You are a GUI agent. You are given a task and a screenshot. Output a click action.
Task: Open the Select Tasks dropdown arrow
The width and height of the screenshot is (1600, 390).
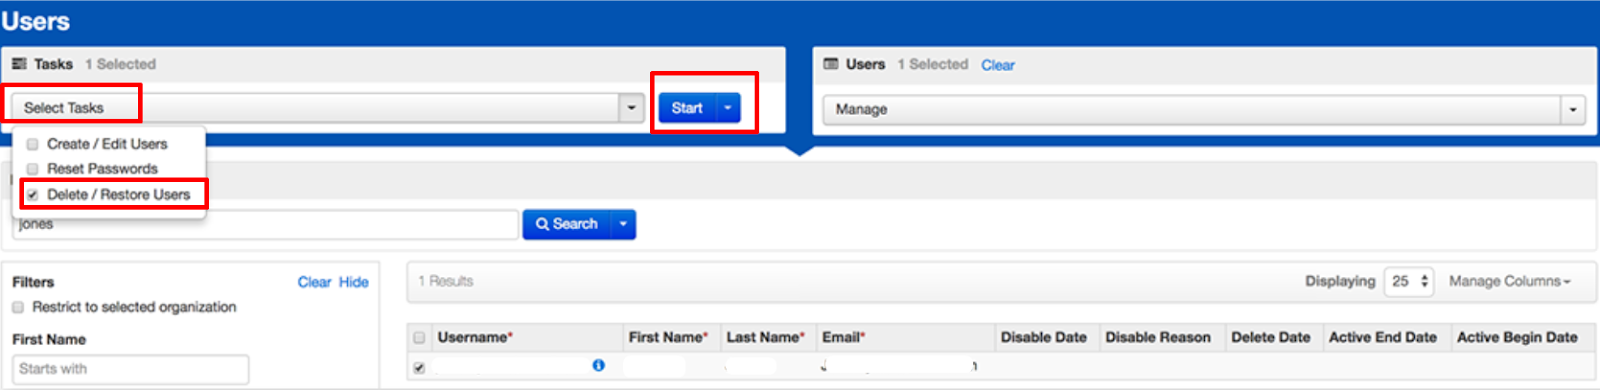click(x=631, y=108)
